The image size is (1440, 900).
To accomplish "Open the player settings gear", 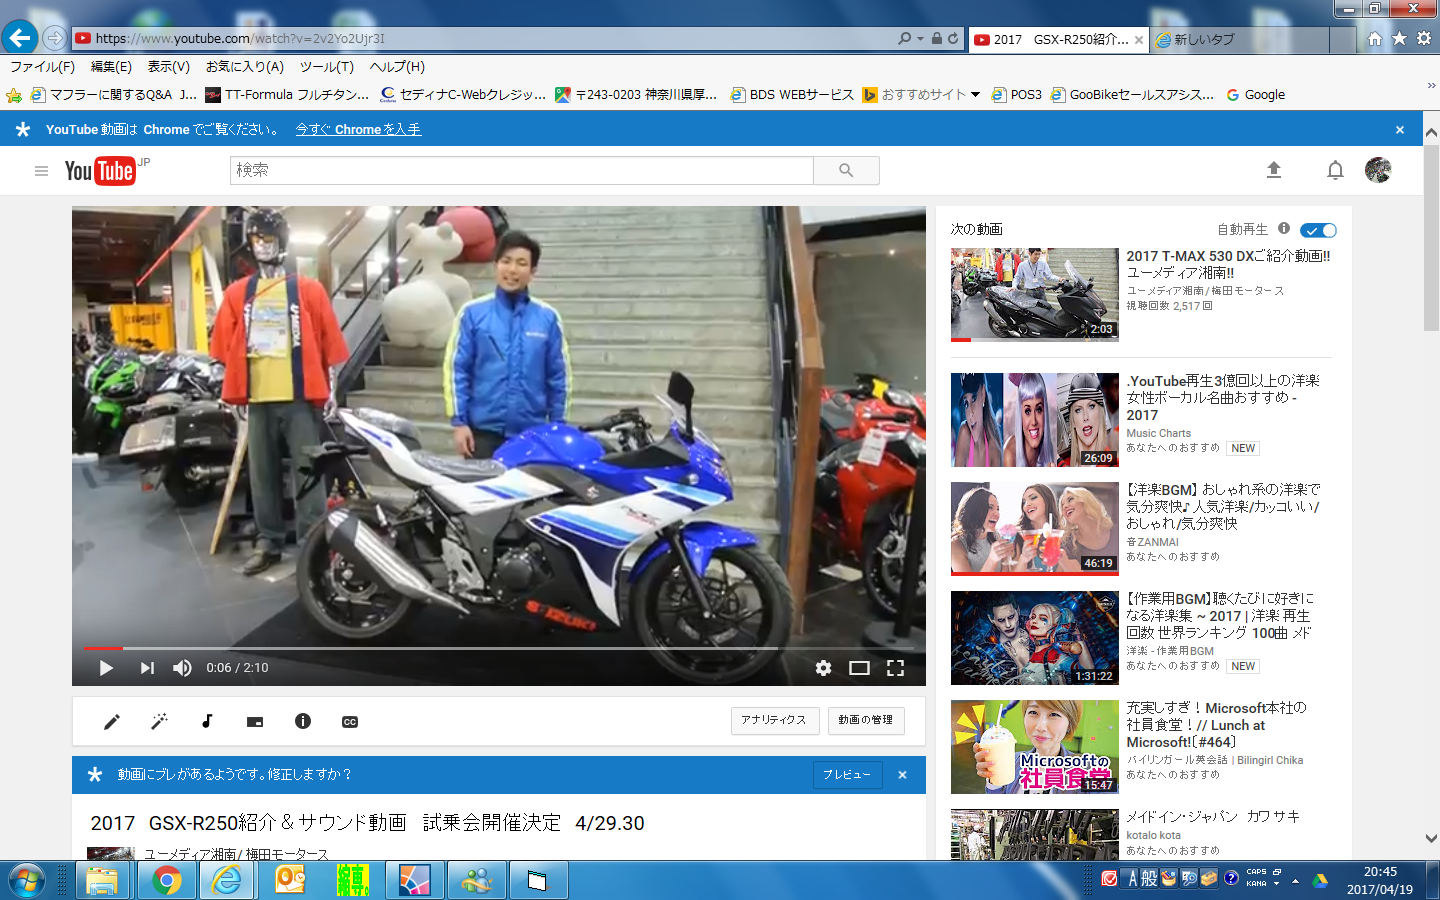I will pos(823,668).
